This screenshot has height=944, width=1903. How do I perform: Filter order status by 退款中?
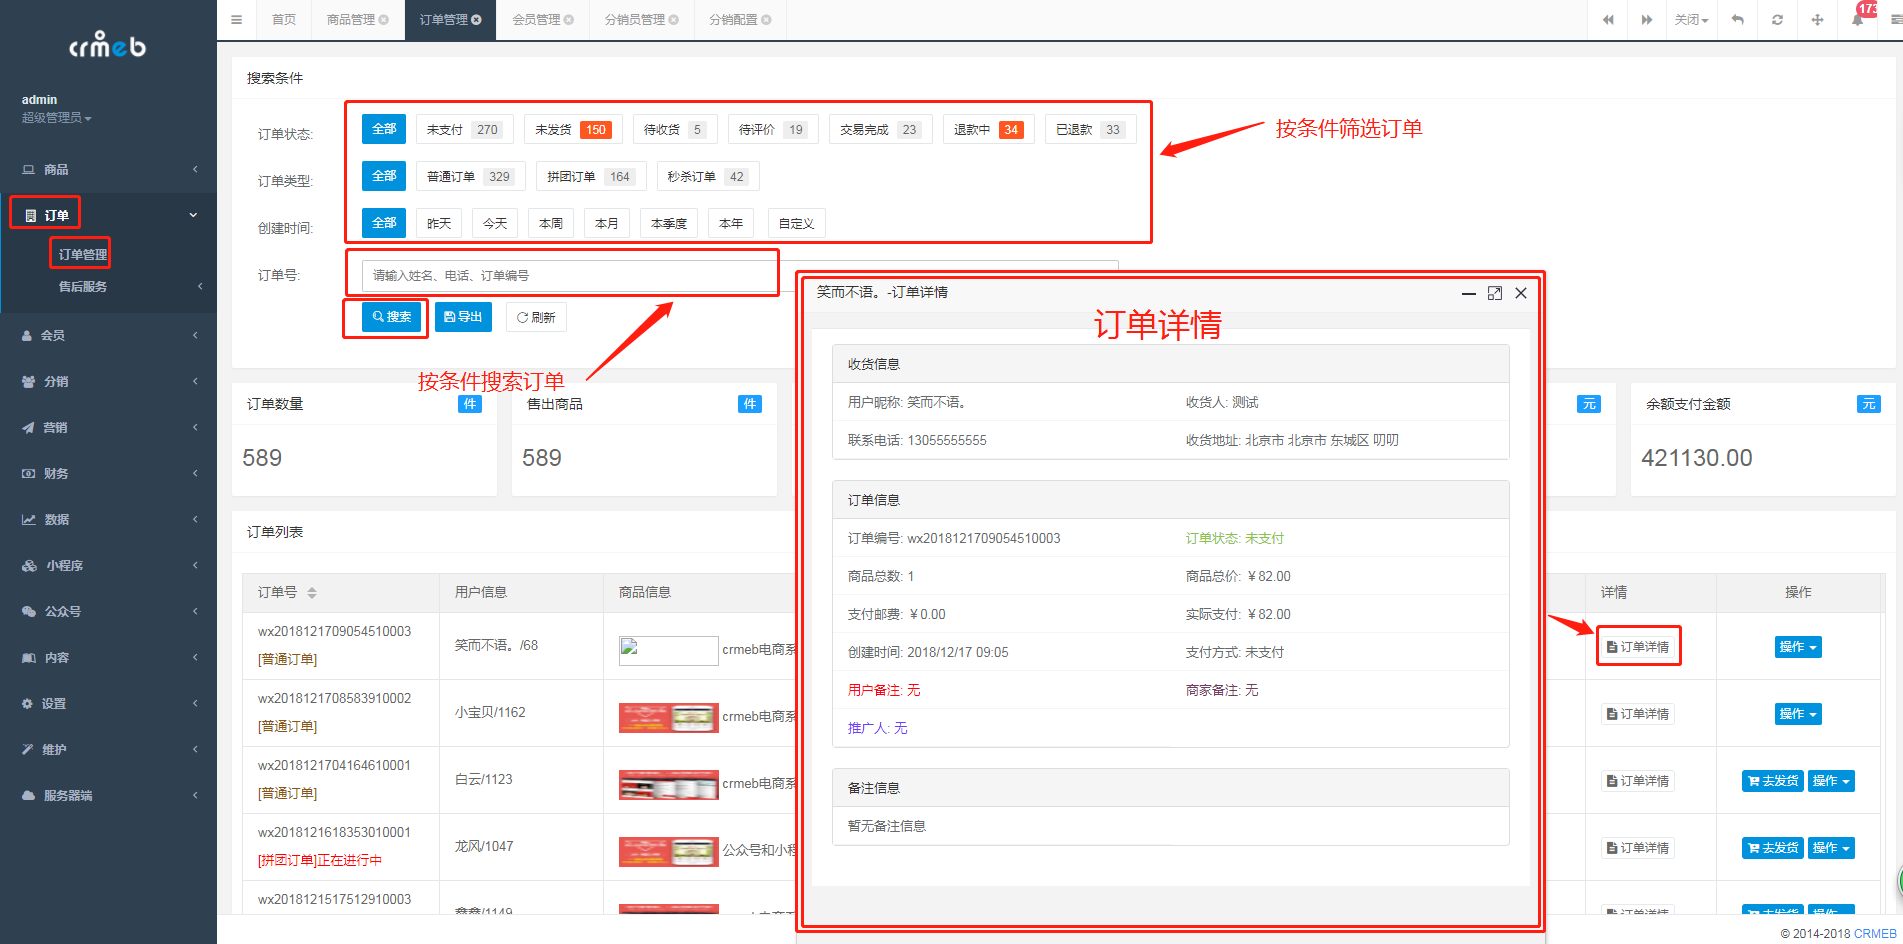[x=988, y=130]
